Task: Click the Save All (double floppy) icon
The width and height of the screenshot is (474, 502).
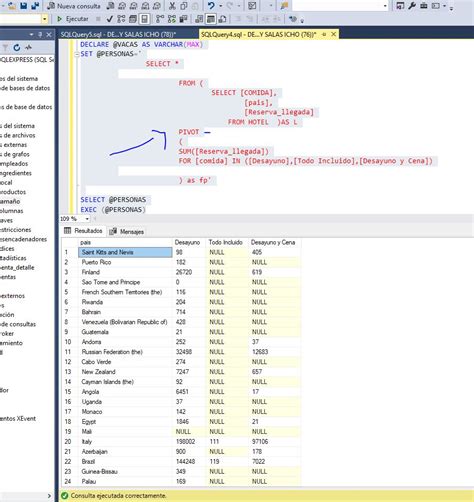Action: pos(35,6)
